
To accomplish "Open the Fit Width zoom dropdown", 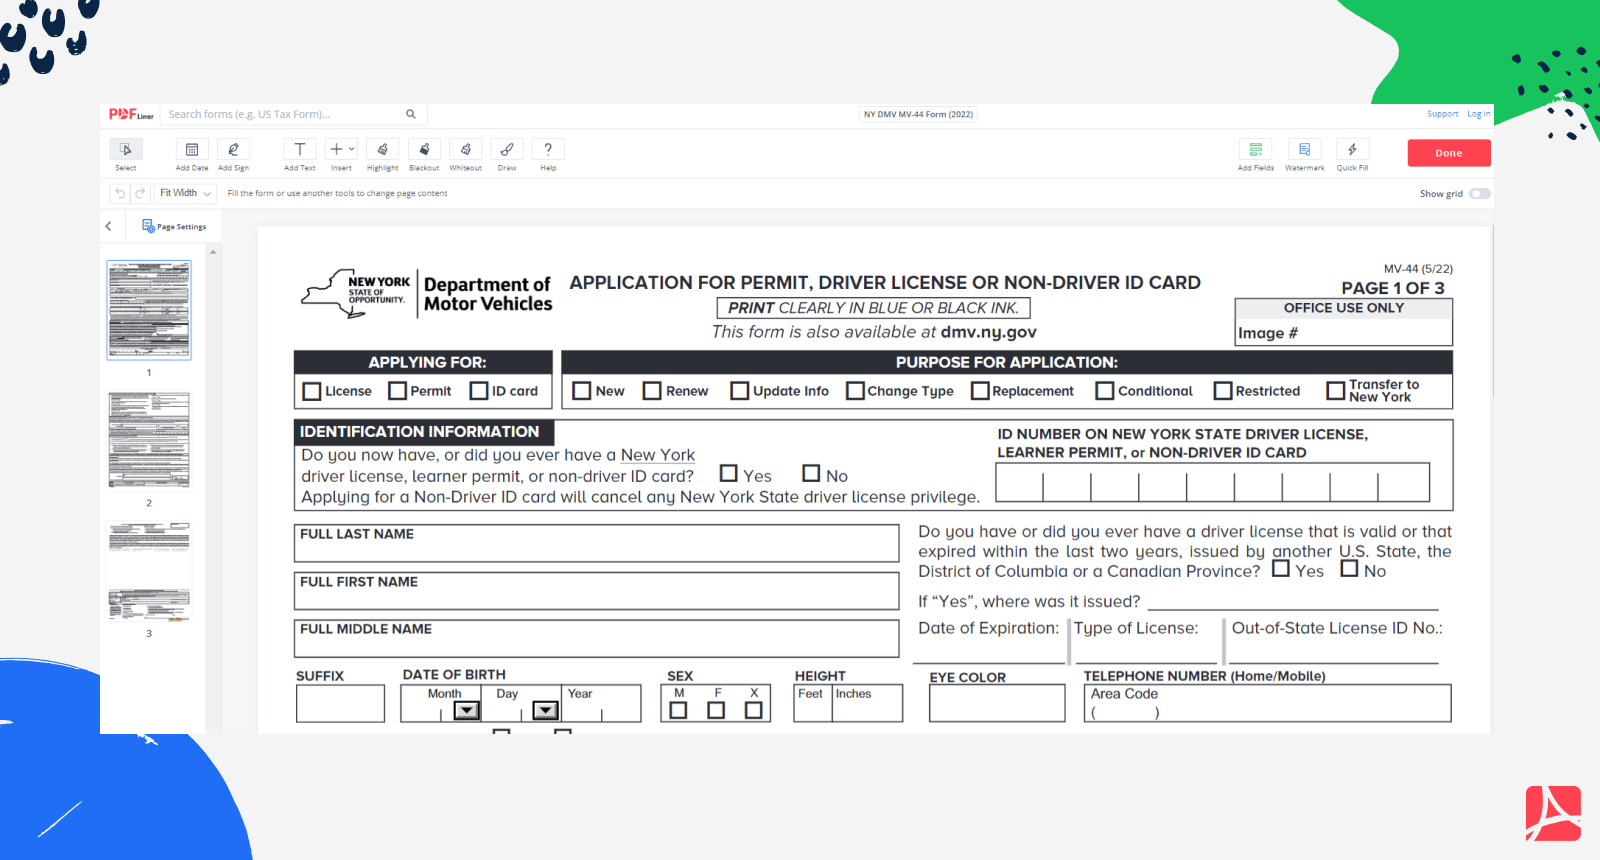I will [x=186, y=193].
